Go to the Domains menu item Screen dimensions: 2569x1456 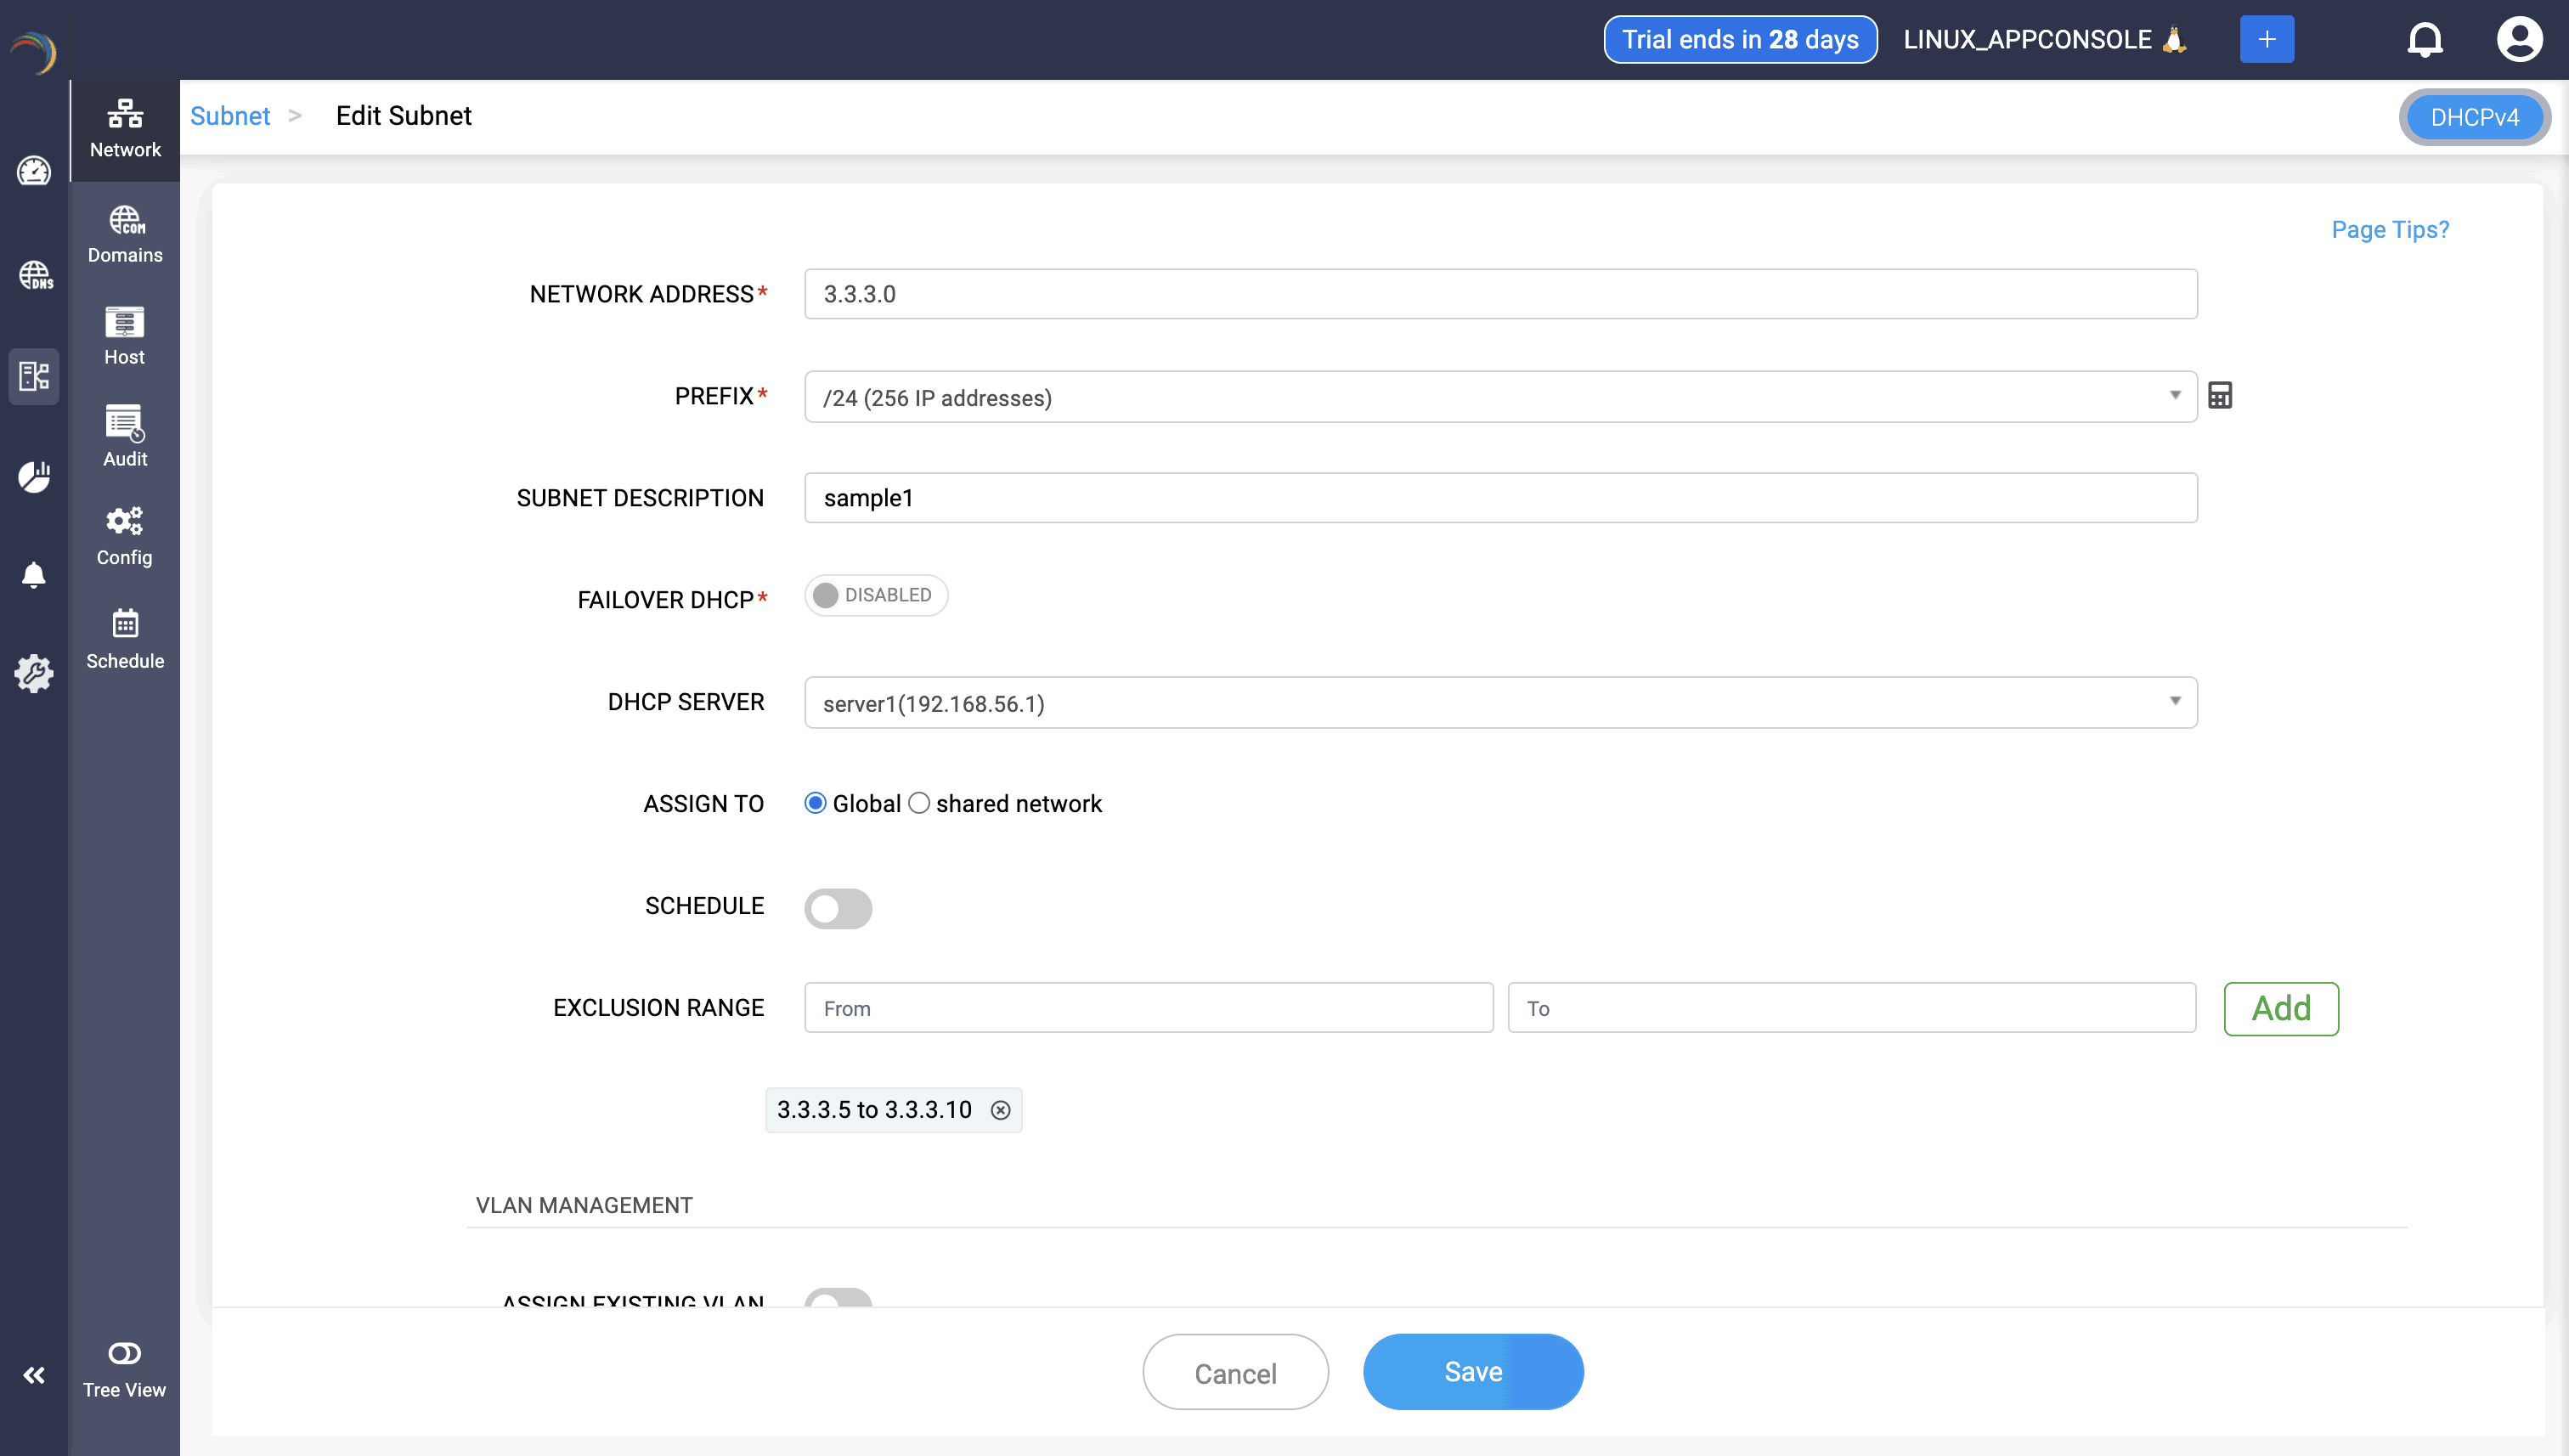pos(125,234)
